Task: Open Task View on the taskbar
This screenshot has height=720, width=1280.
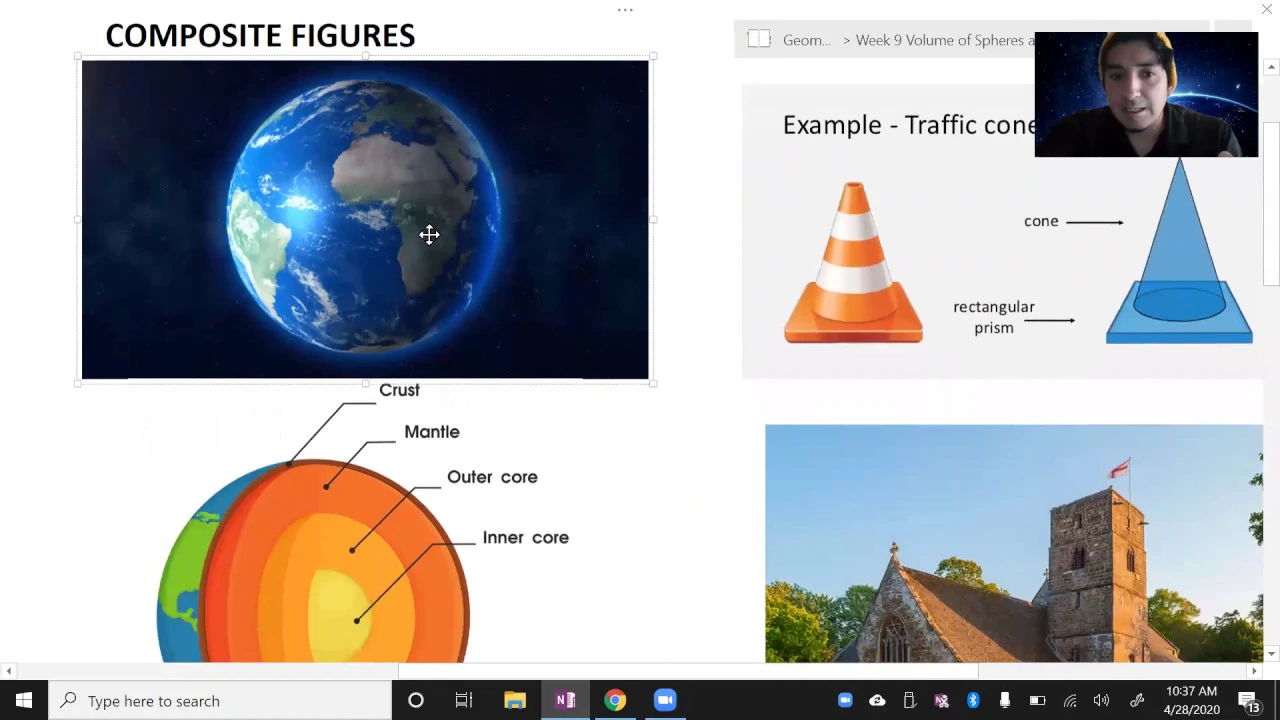Action: (464, 701)
